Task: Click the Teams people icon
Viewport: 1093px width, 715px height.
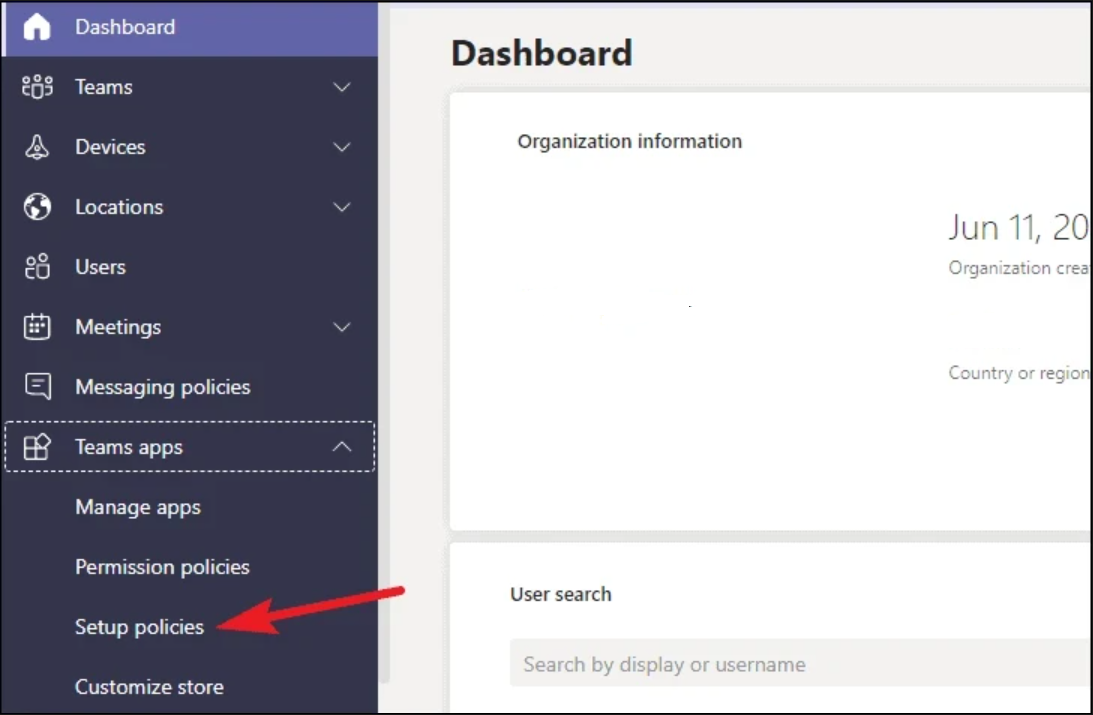Action: tap(37, 87)
